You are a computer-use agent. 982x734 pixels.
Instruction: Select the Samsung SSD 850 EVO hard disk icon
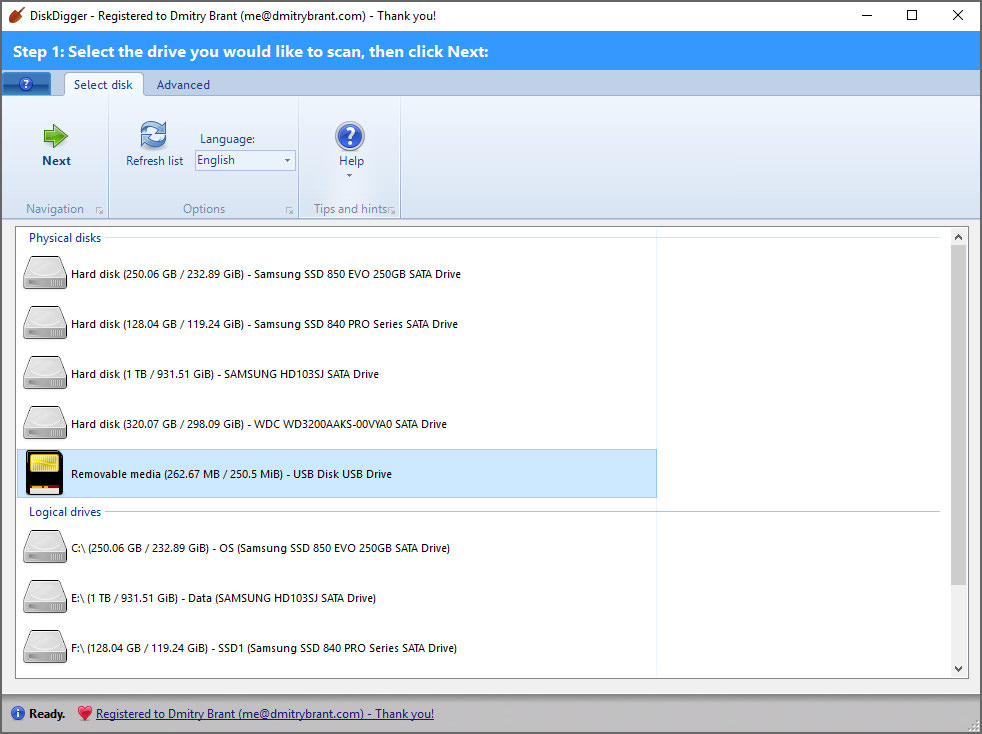point(45,274)
